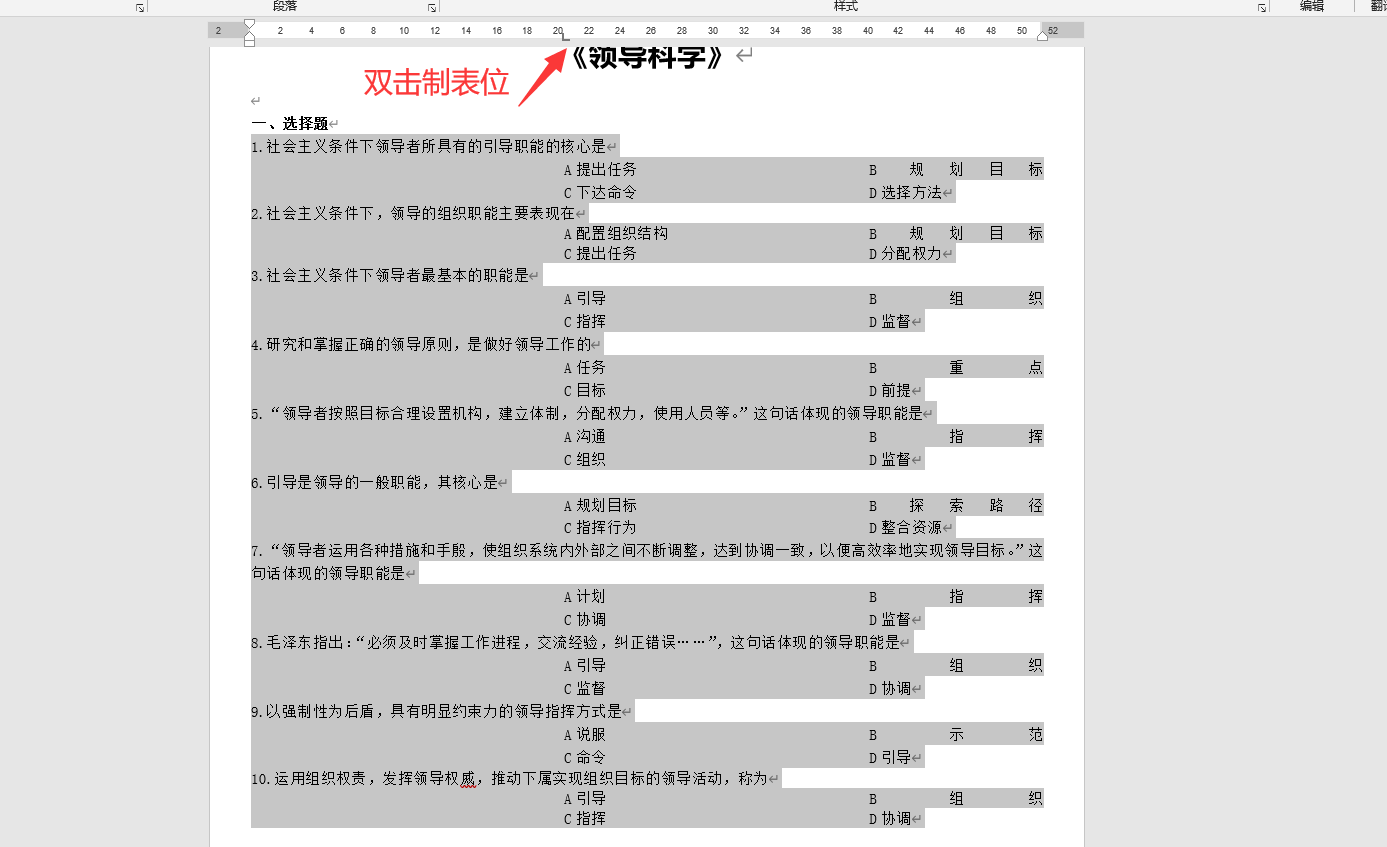Viewport: 1387px width, 847px height.
Task: Click option D 协调 under question 10
Action: click(890, 819)
